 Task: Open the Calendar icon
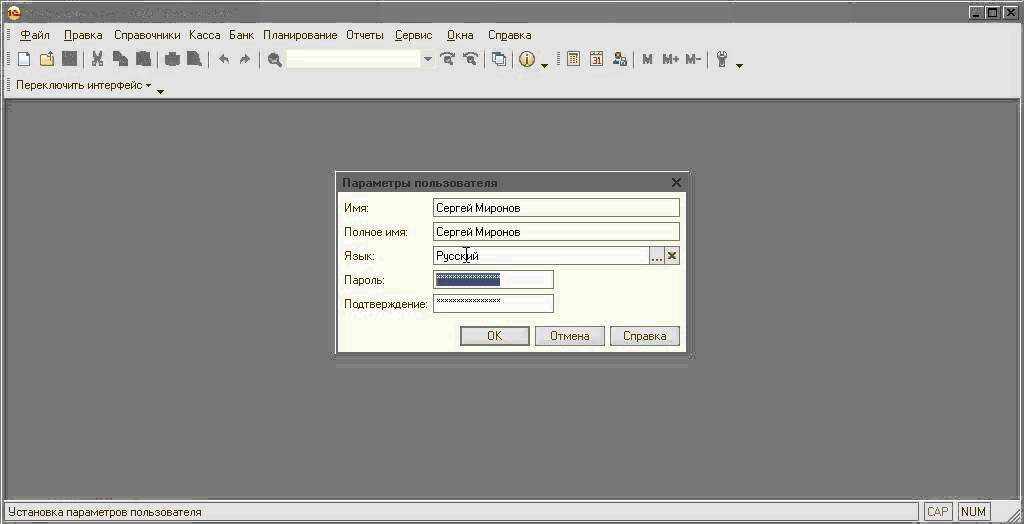pos(596,59)
